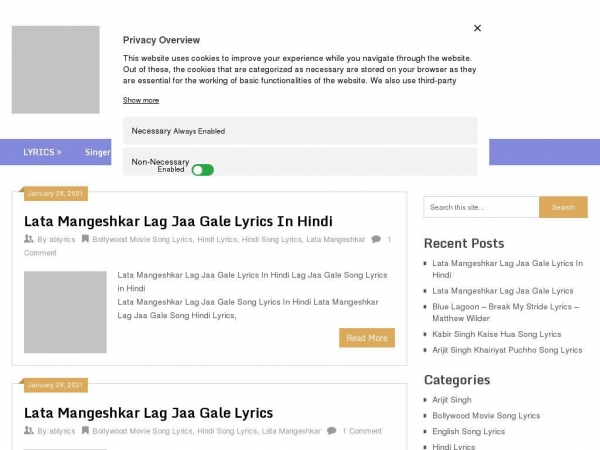Click the Privacy Overview heading
Image resolution: width=600 pixels, height=450 pixels.
tap(161, 40)
